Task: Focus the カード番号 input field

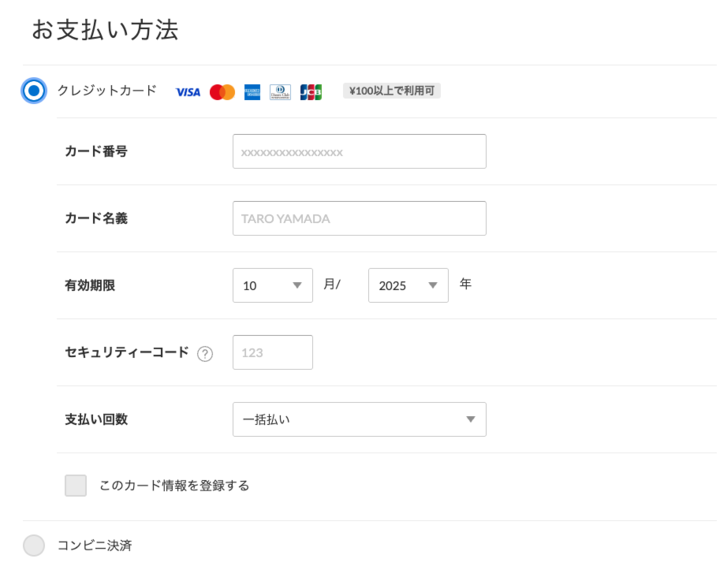Action: click(x=360, y=151)
